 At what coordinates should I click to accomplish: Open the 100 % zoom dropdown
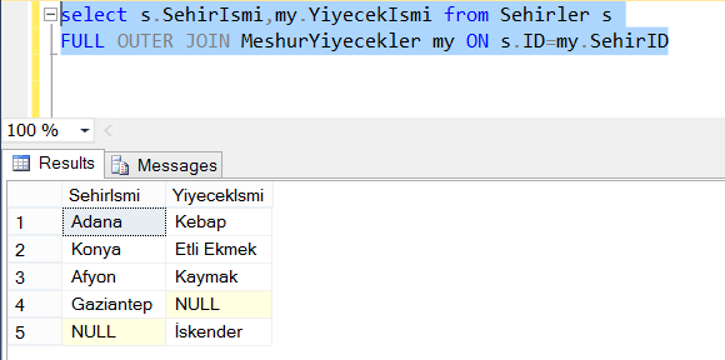tap(84, 131)
